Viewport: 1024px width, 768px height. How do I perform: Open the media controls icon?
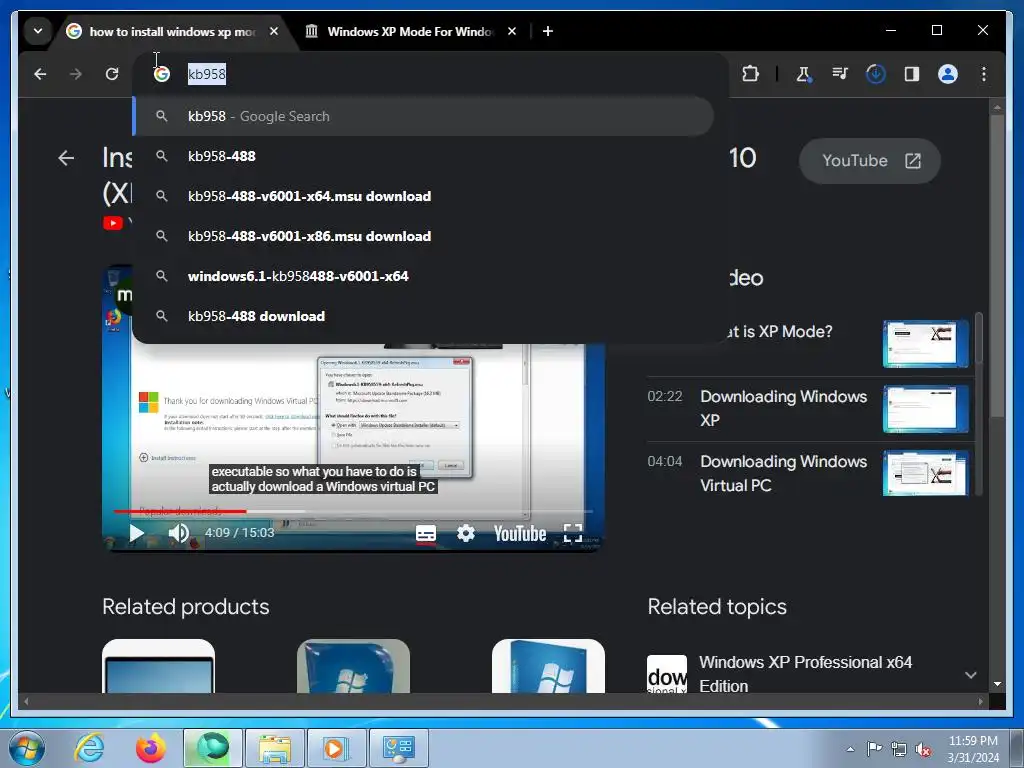(x=840, y=74)
